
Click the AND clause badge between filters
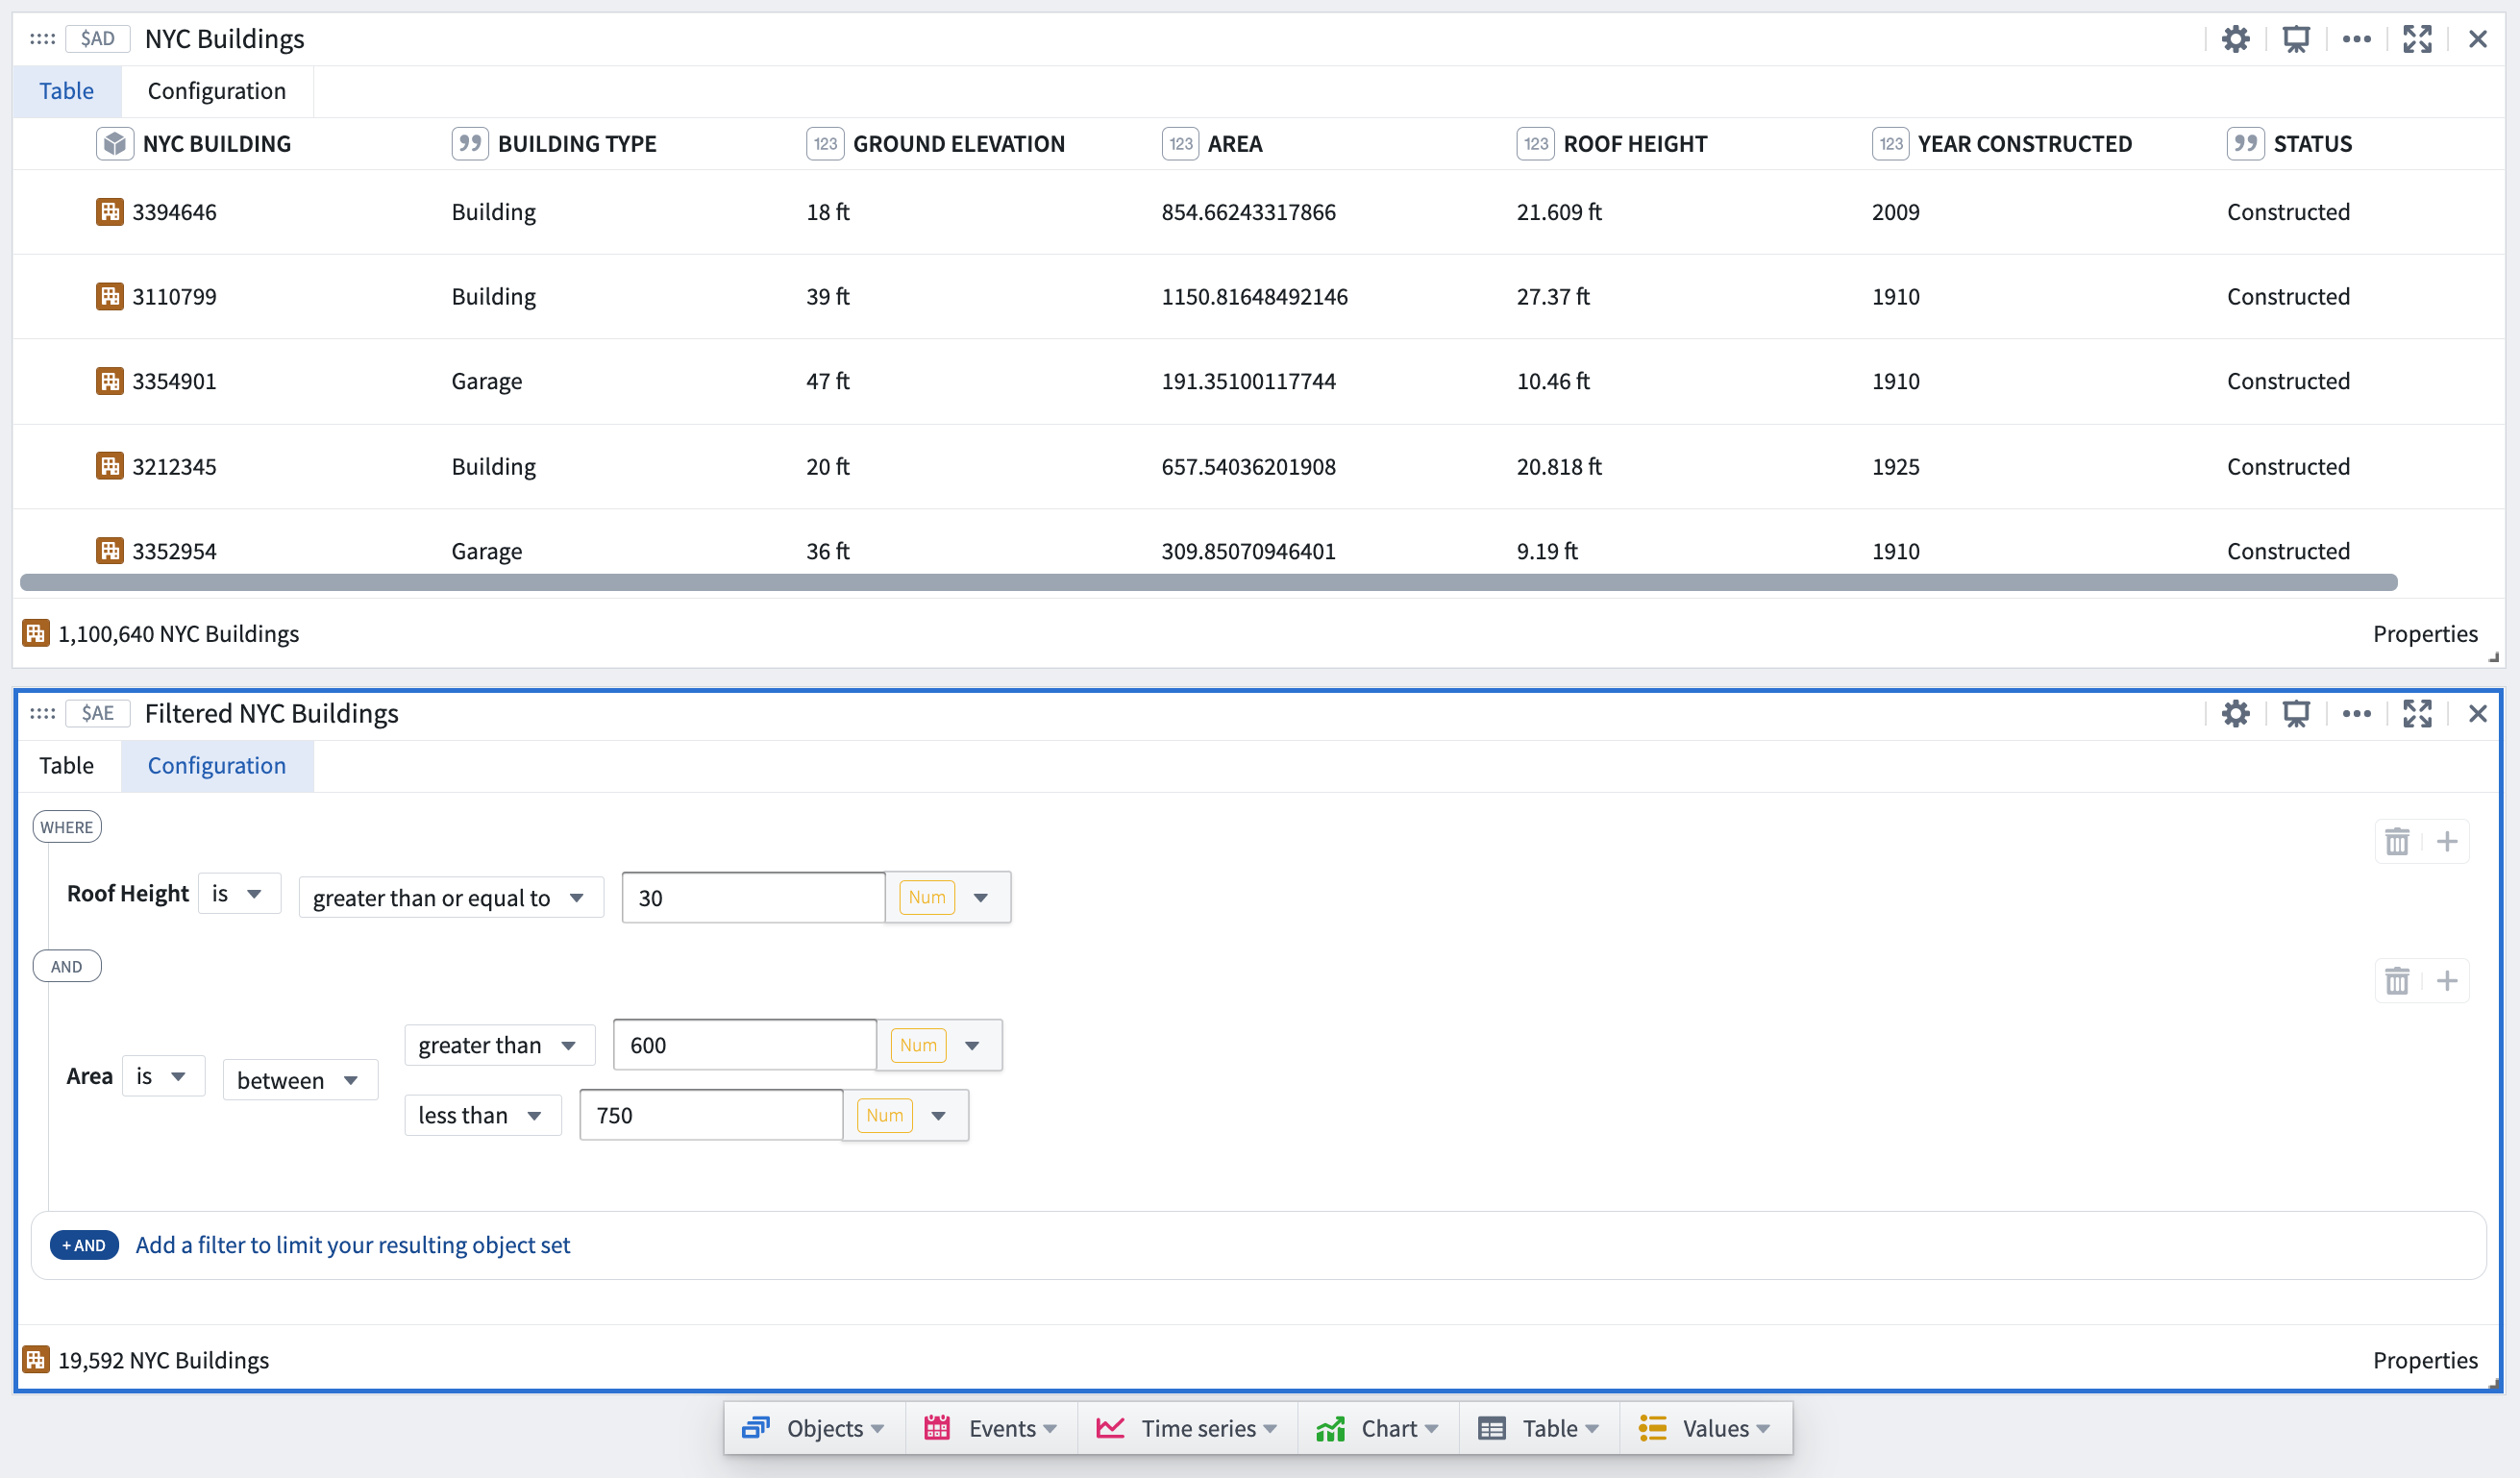(67, 966)
